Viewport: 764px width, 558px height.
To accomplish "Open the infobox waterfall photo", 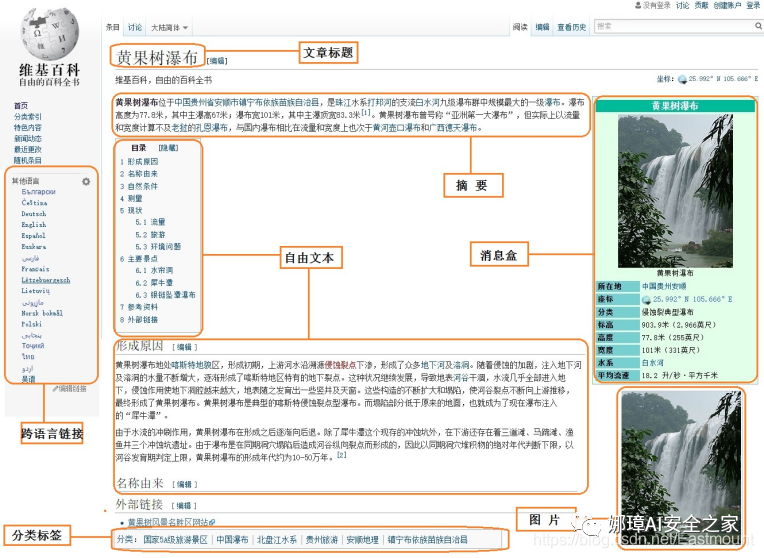I will 675,191.
